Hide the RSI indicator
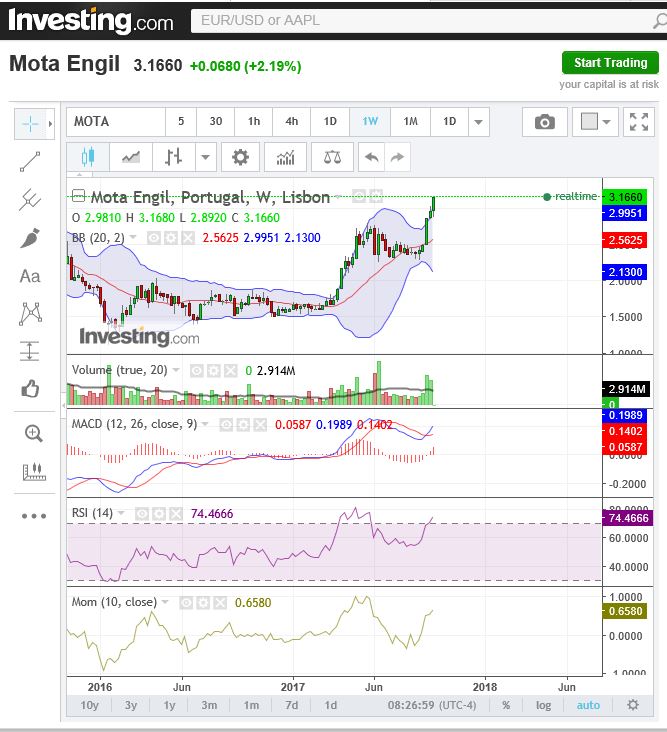This screenshot has width=667, height=732. click(142, 514)
